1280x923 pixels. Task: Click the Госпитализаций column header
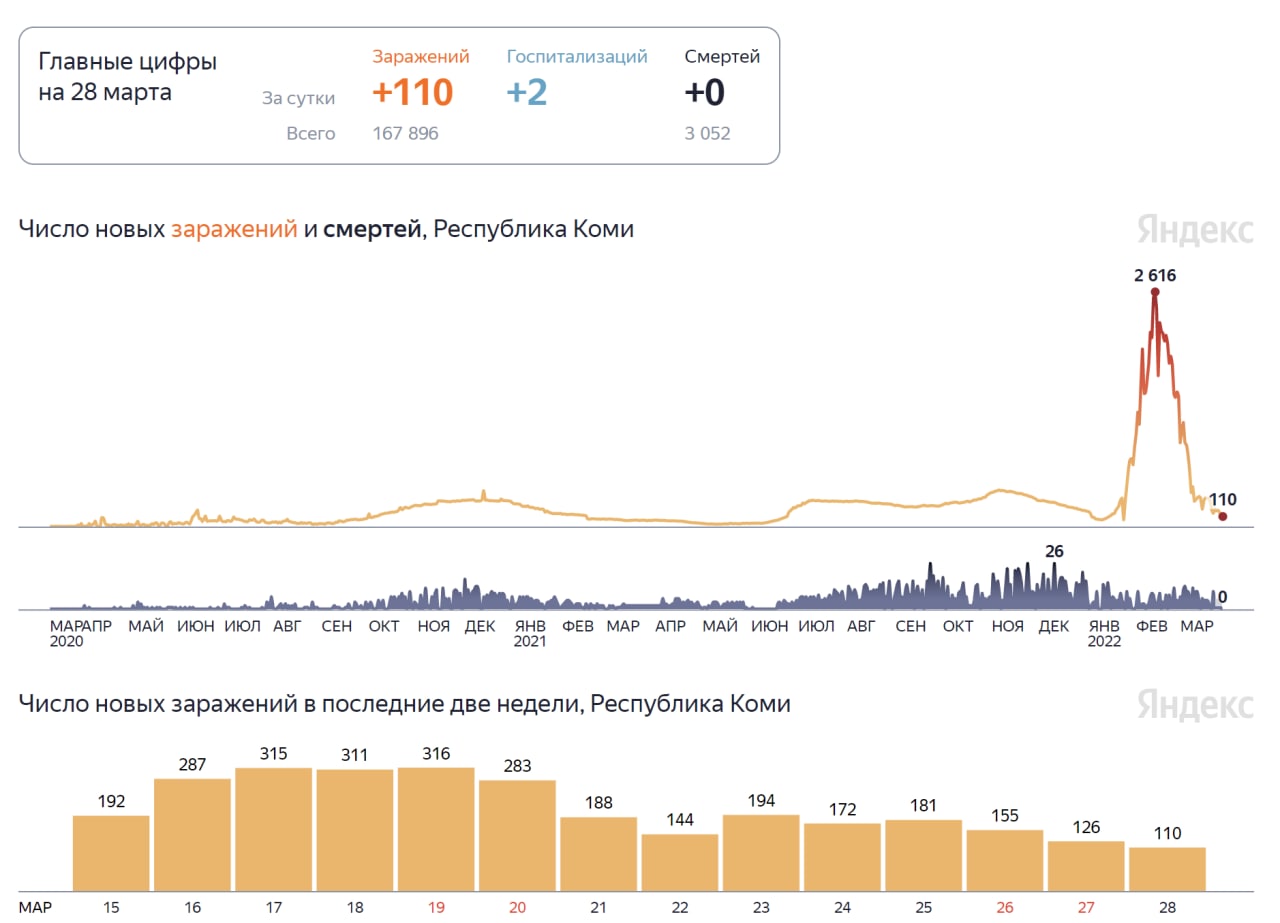click(x=577, y=57)
